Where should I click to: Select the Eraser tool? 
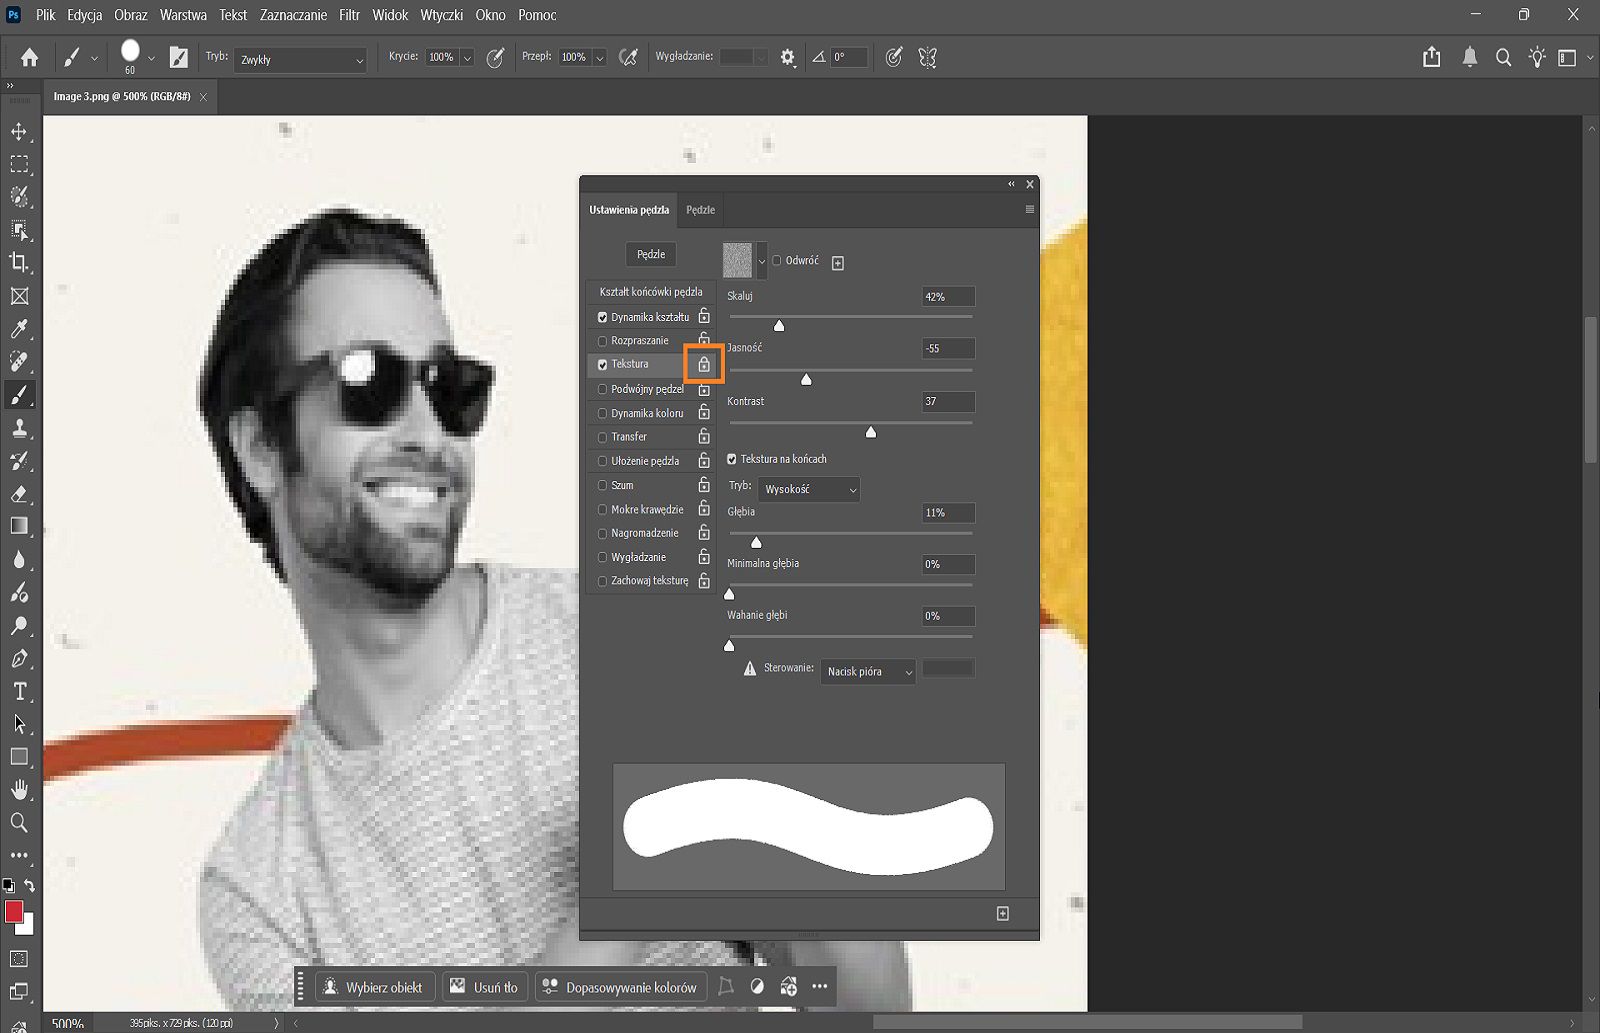click(19, 495)
